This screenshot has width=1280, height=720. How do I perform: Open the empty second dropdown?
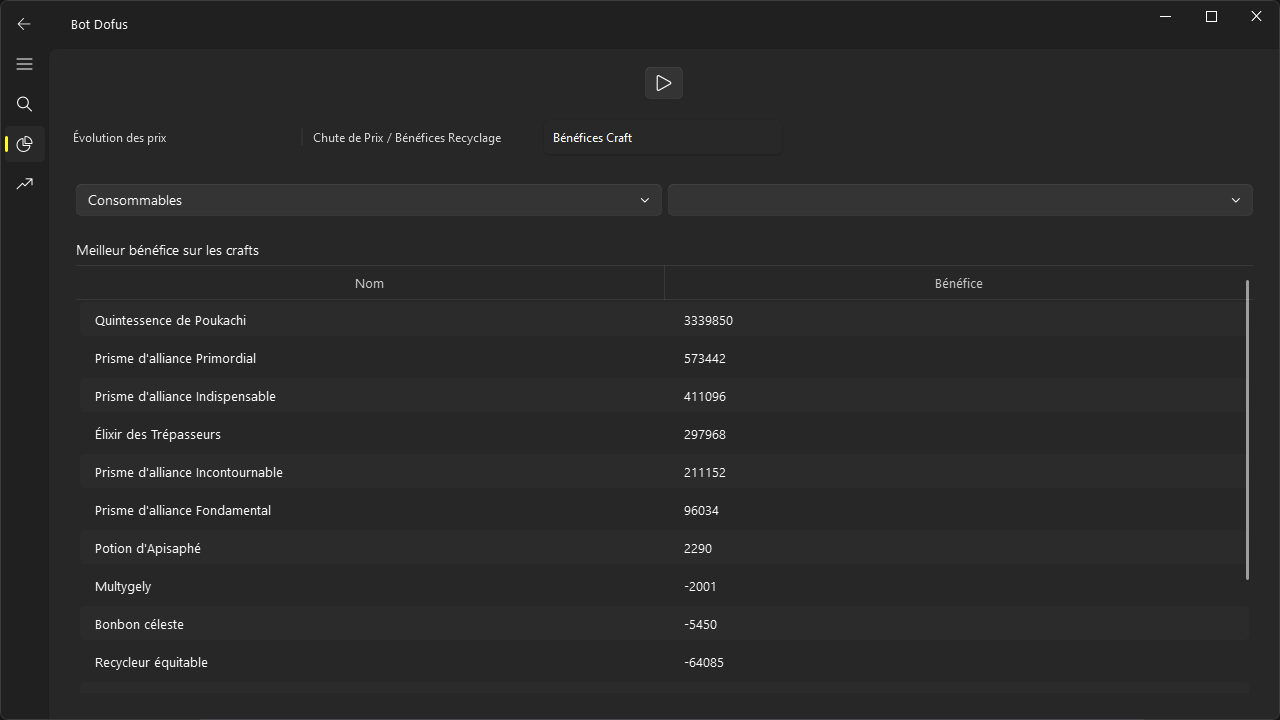[x=960, y=200]
